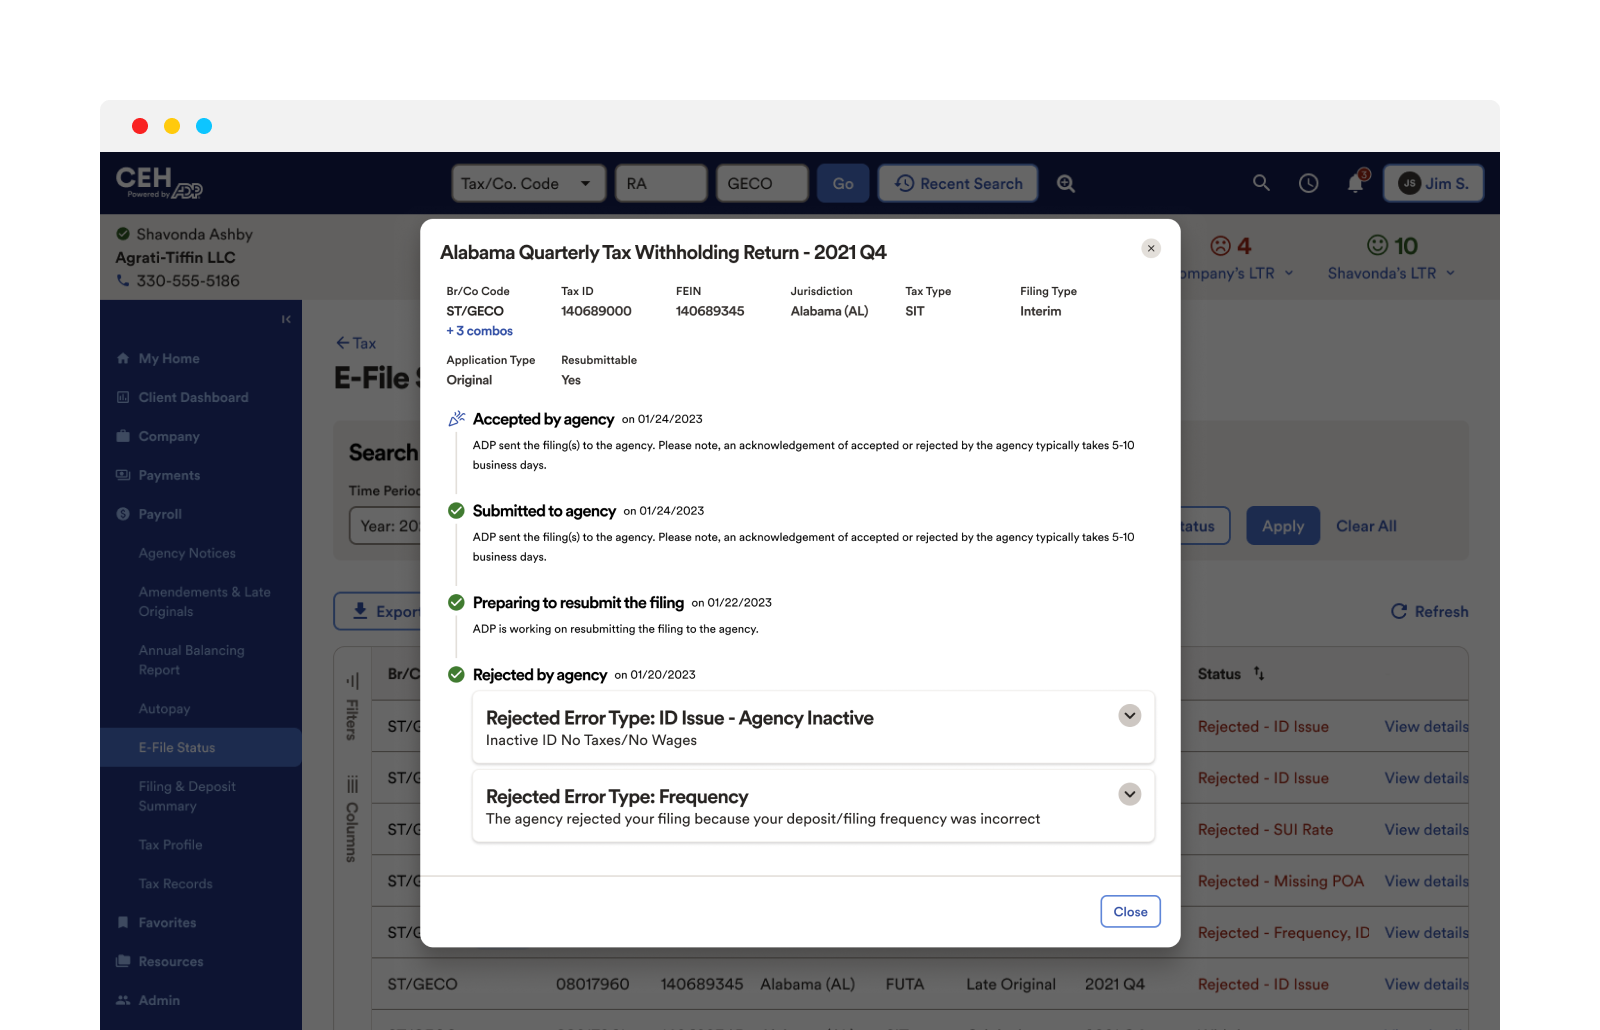Screen dimensions: 1600x1030
Task: Open the +3 combos link
Action: coord(479,330)
